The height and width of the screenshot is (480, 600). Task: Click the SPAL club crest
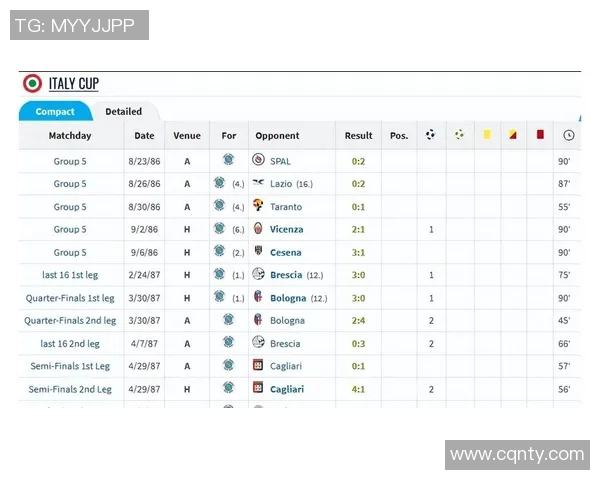(259, 161)
